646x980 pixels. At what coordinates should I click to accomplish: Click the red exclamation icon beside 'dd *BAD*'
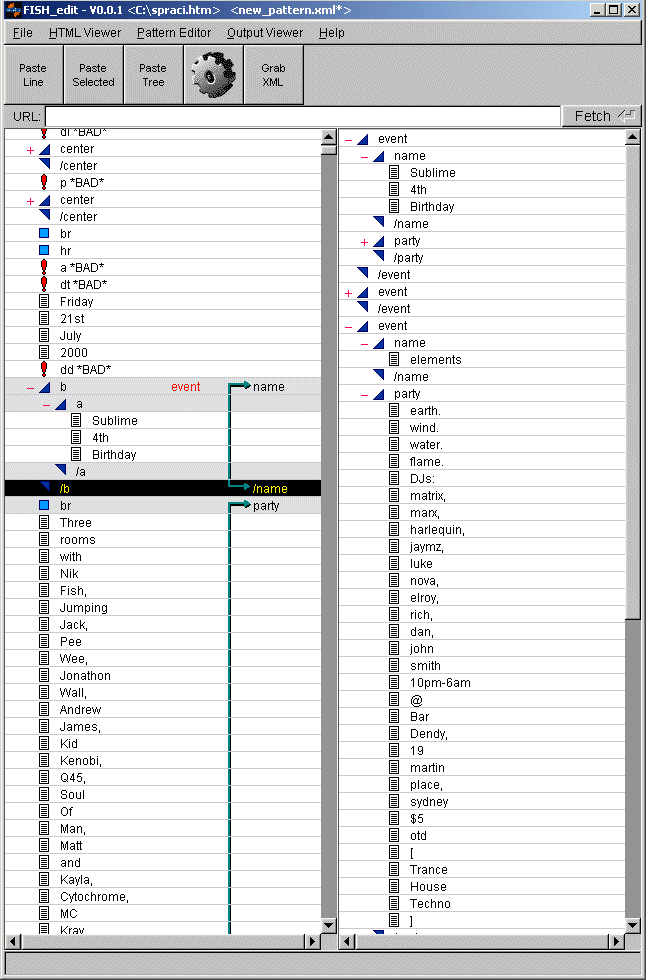(x=44, y=369)
